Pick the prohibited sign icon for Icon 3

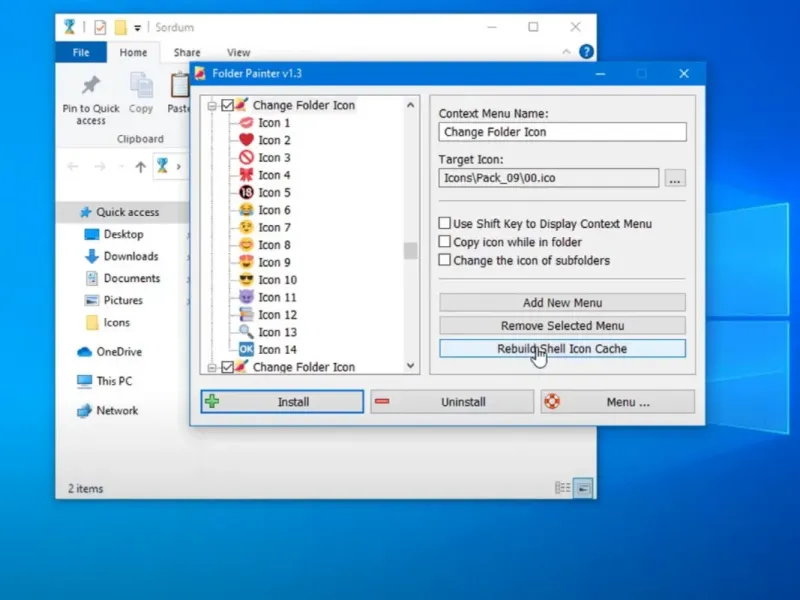pos(246,157)
